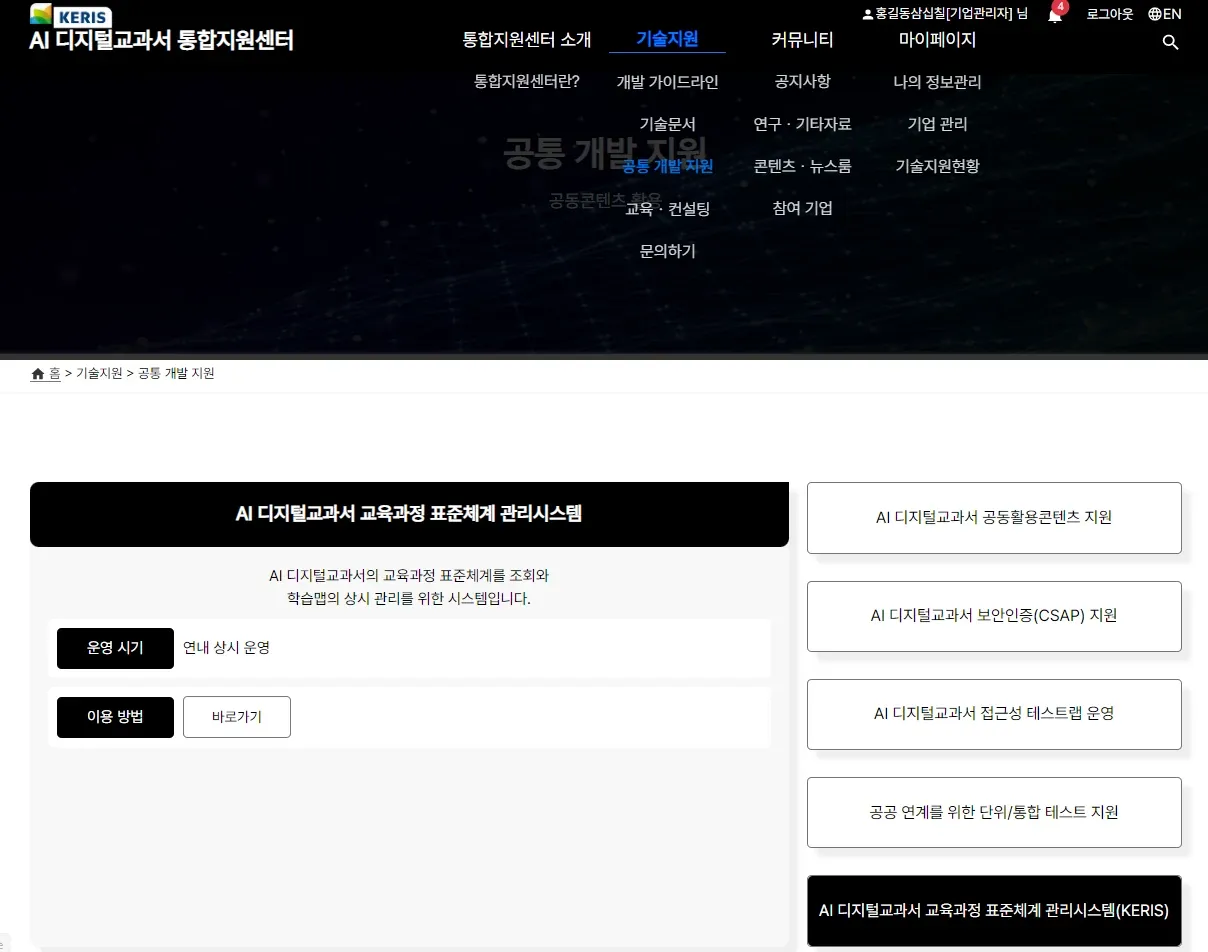Screen dimensions: 1208x952
Task: Select 연구 · 기타자료 submenu item
Action: point(802,124)
